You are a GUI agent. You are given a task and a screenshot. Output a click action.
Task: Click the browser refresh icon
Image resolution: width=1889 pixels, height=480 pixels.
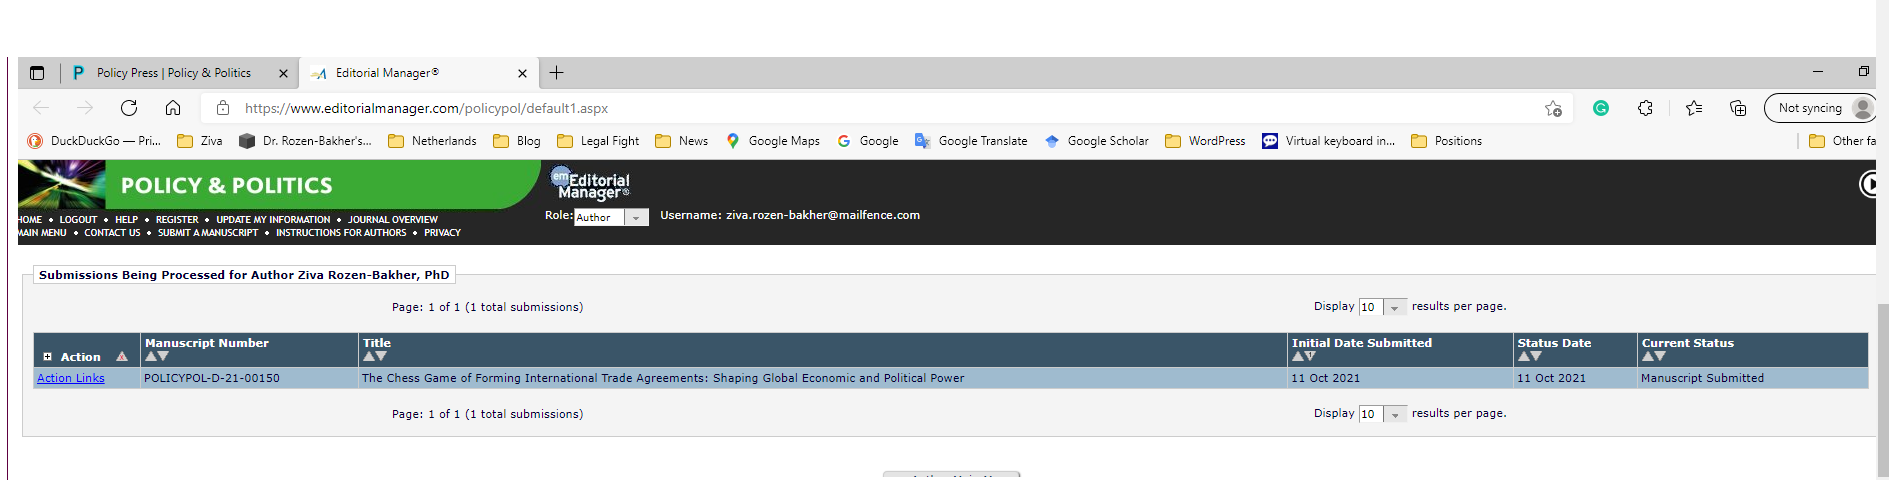pos(129,108)
